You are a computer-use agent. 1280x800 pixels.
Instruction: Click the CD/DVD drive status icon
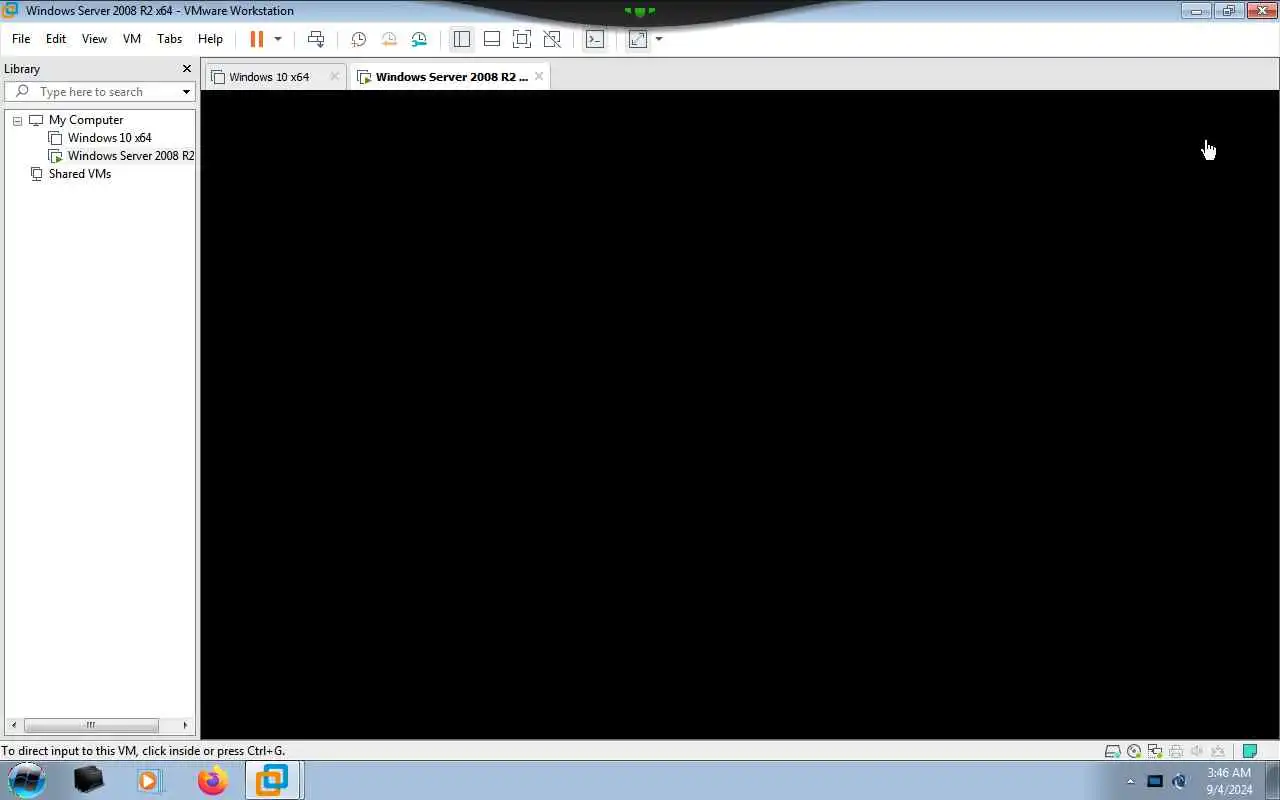click(1133, 751)
